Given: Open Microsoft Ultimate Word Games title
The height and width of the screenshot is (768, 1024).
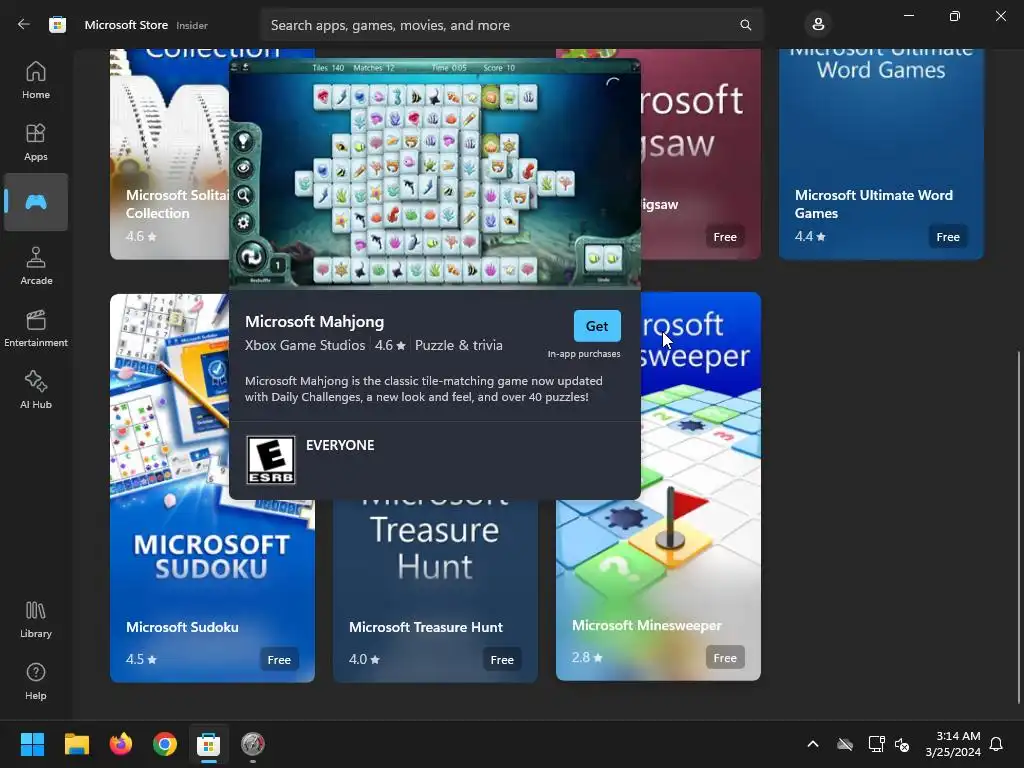Looking at the screenshot, I should (x=873, y=204).
